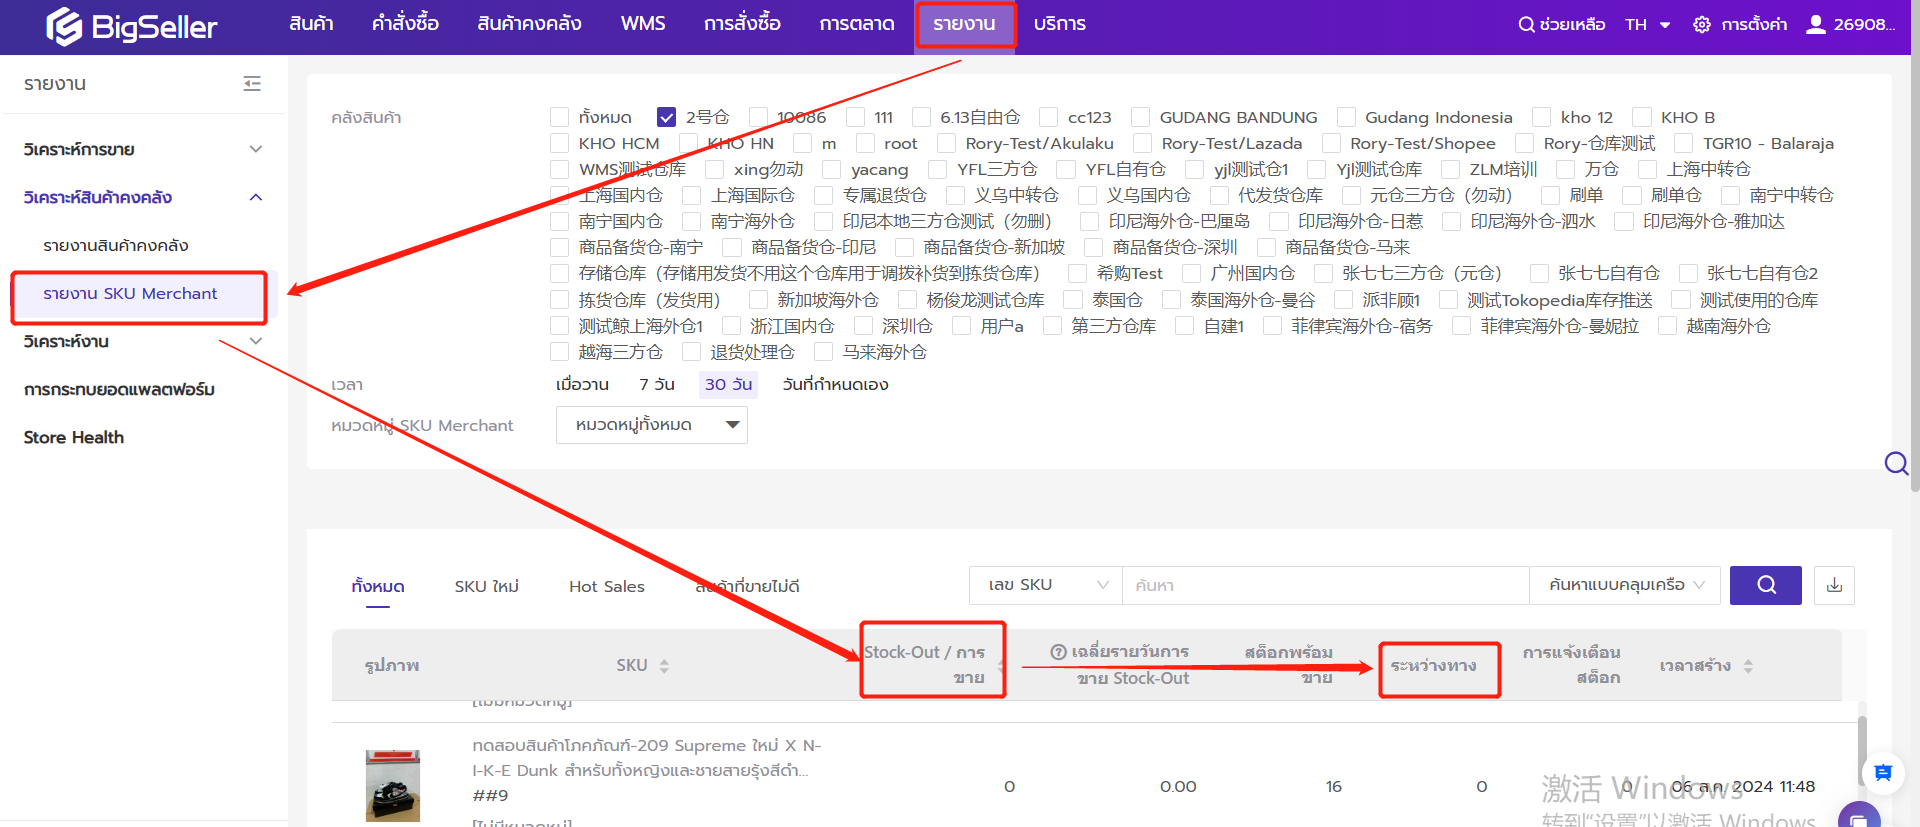Collapse the sidebar using the menu fold icon
1920x827 pixels.
click(x=252, y=84)
